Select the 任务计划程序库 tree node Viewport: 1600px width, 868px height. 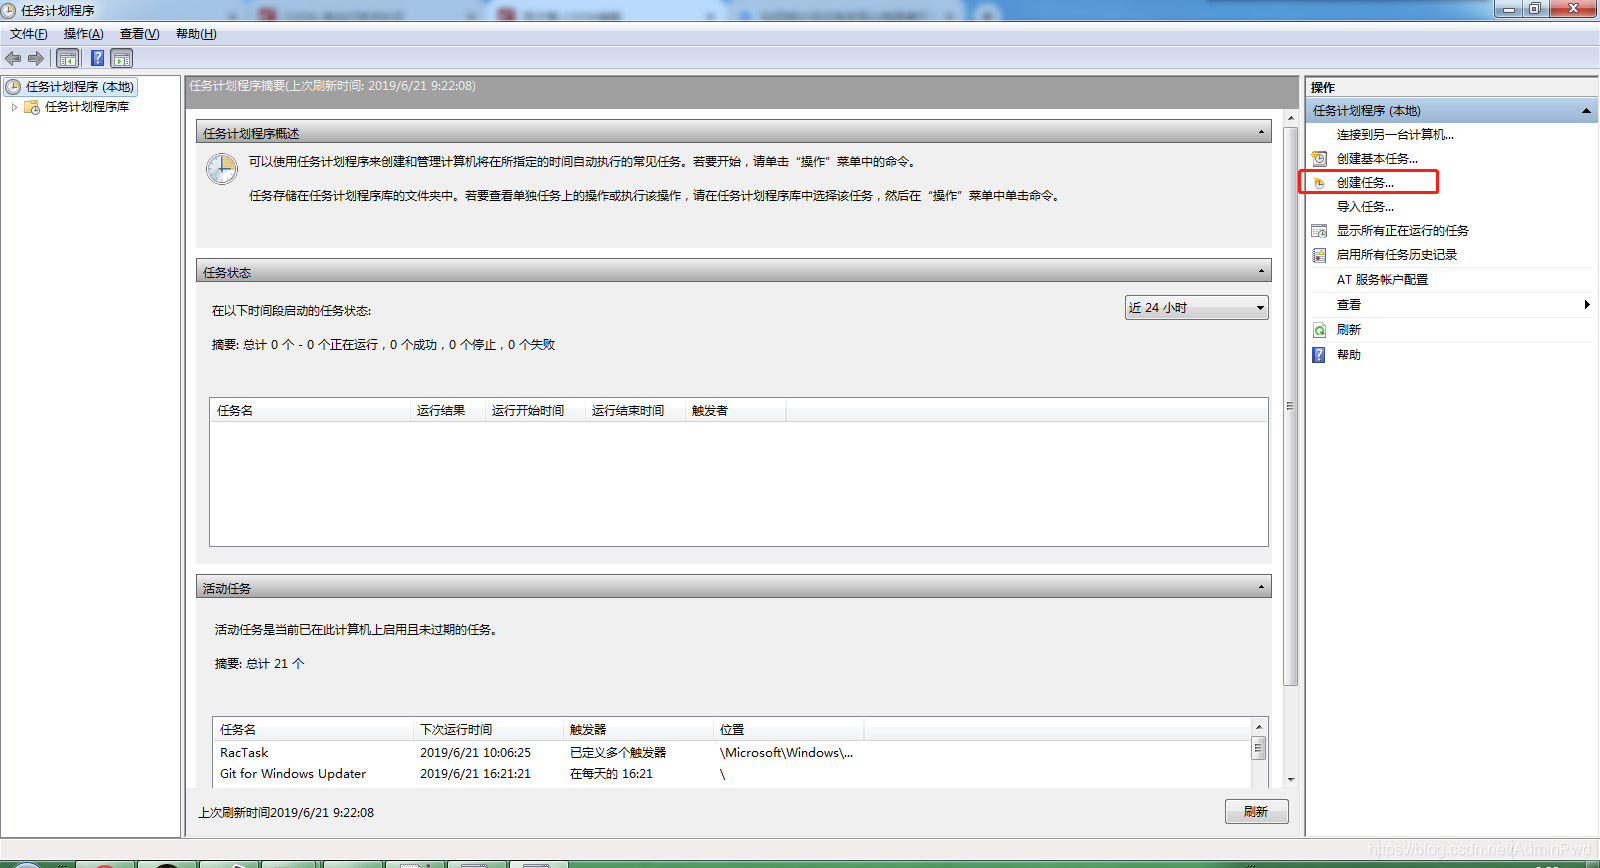pos(87,107)
